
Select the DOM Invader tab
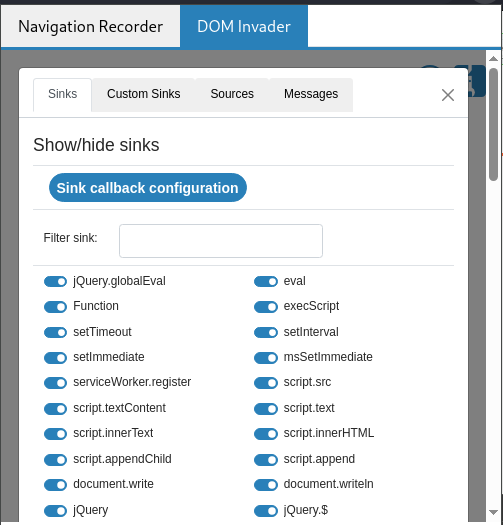pyautogui.click(x=244, y=26)
